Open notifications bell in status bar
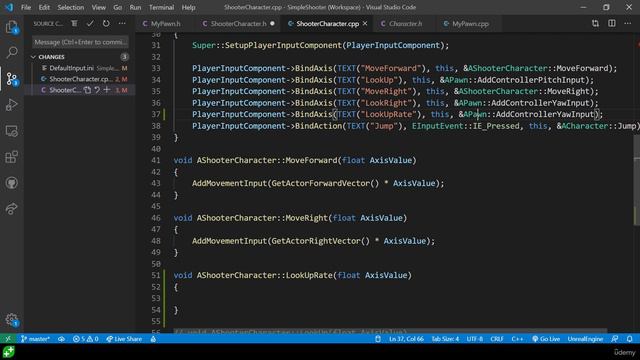The height and width of the screenshot is (360, 640). coord(630,339)
